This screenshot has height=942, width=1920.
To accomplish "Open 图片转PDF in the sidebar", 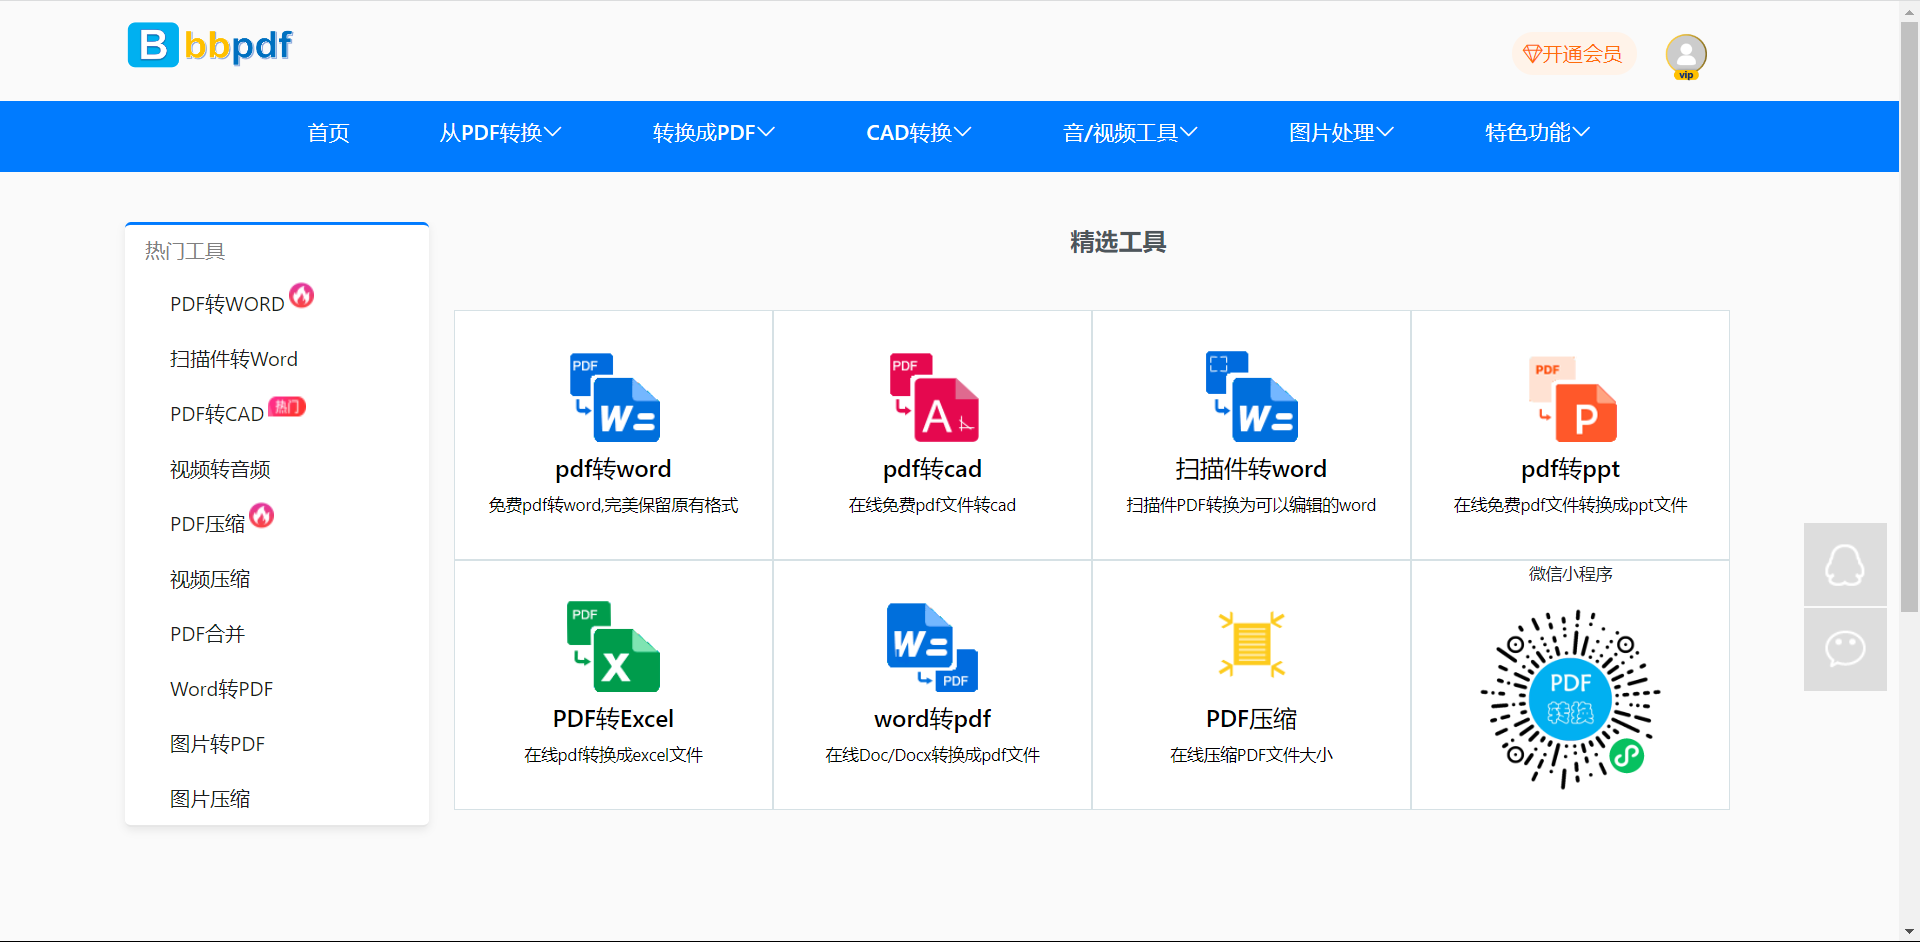I will pos(217,744).
